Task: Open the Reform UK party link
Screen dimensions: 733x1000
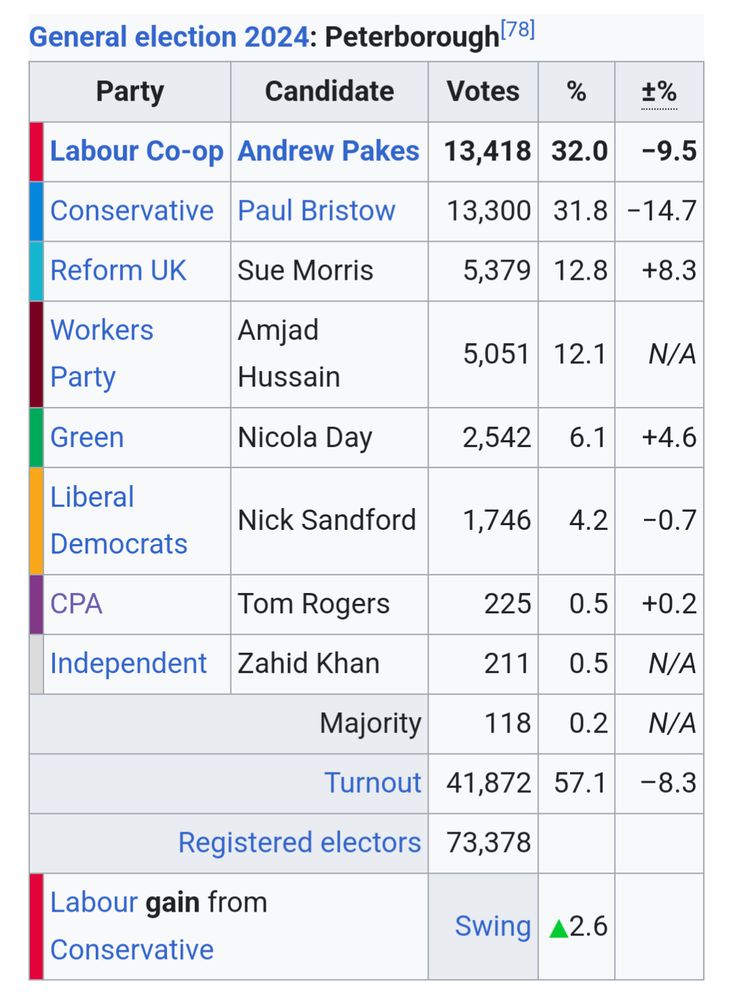Action: (118, 270)
